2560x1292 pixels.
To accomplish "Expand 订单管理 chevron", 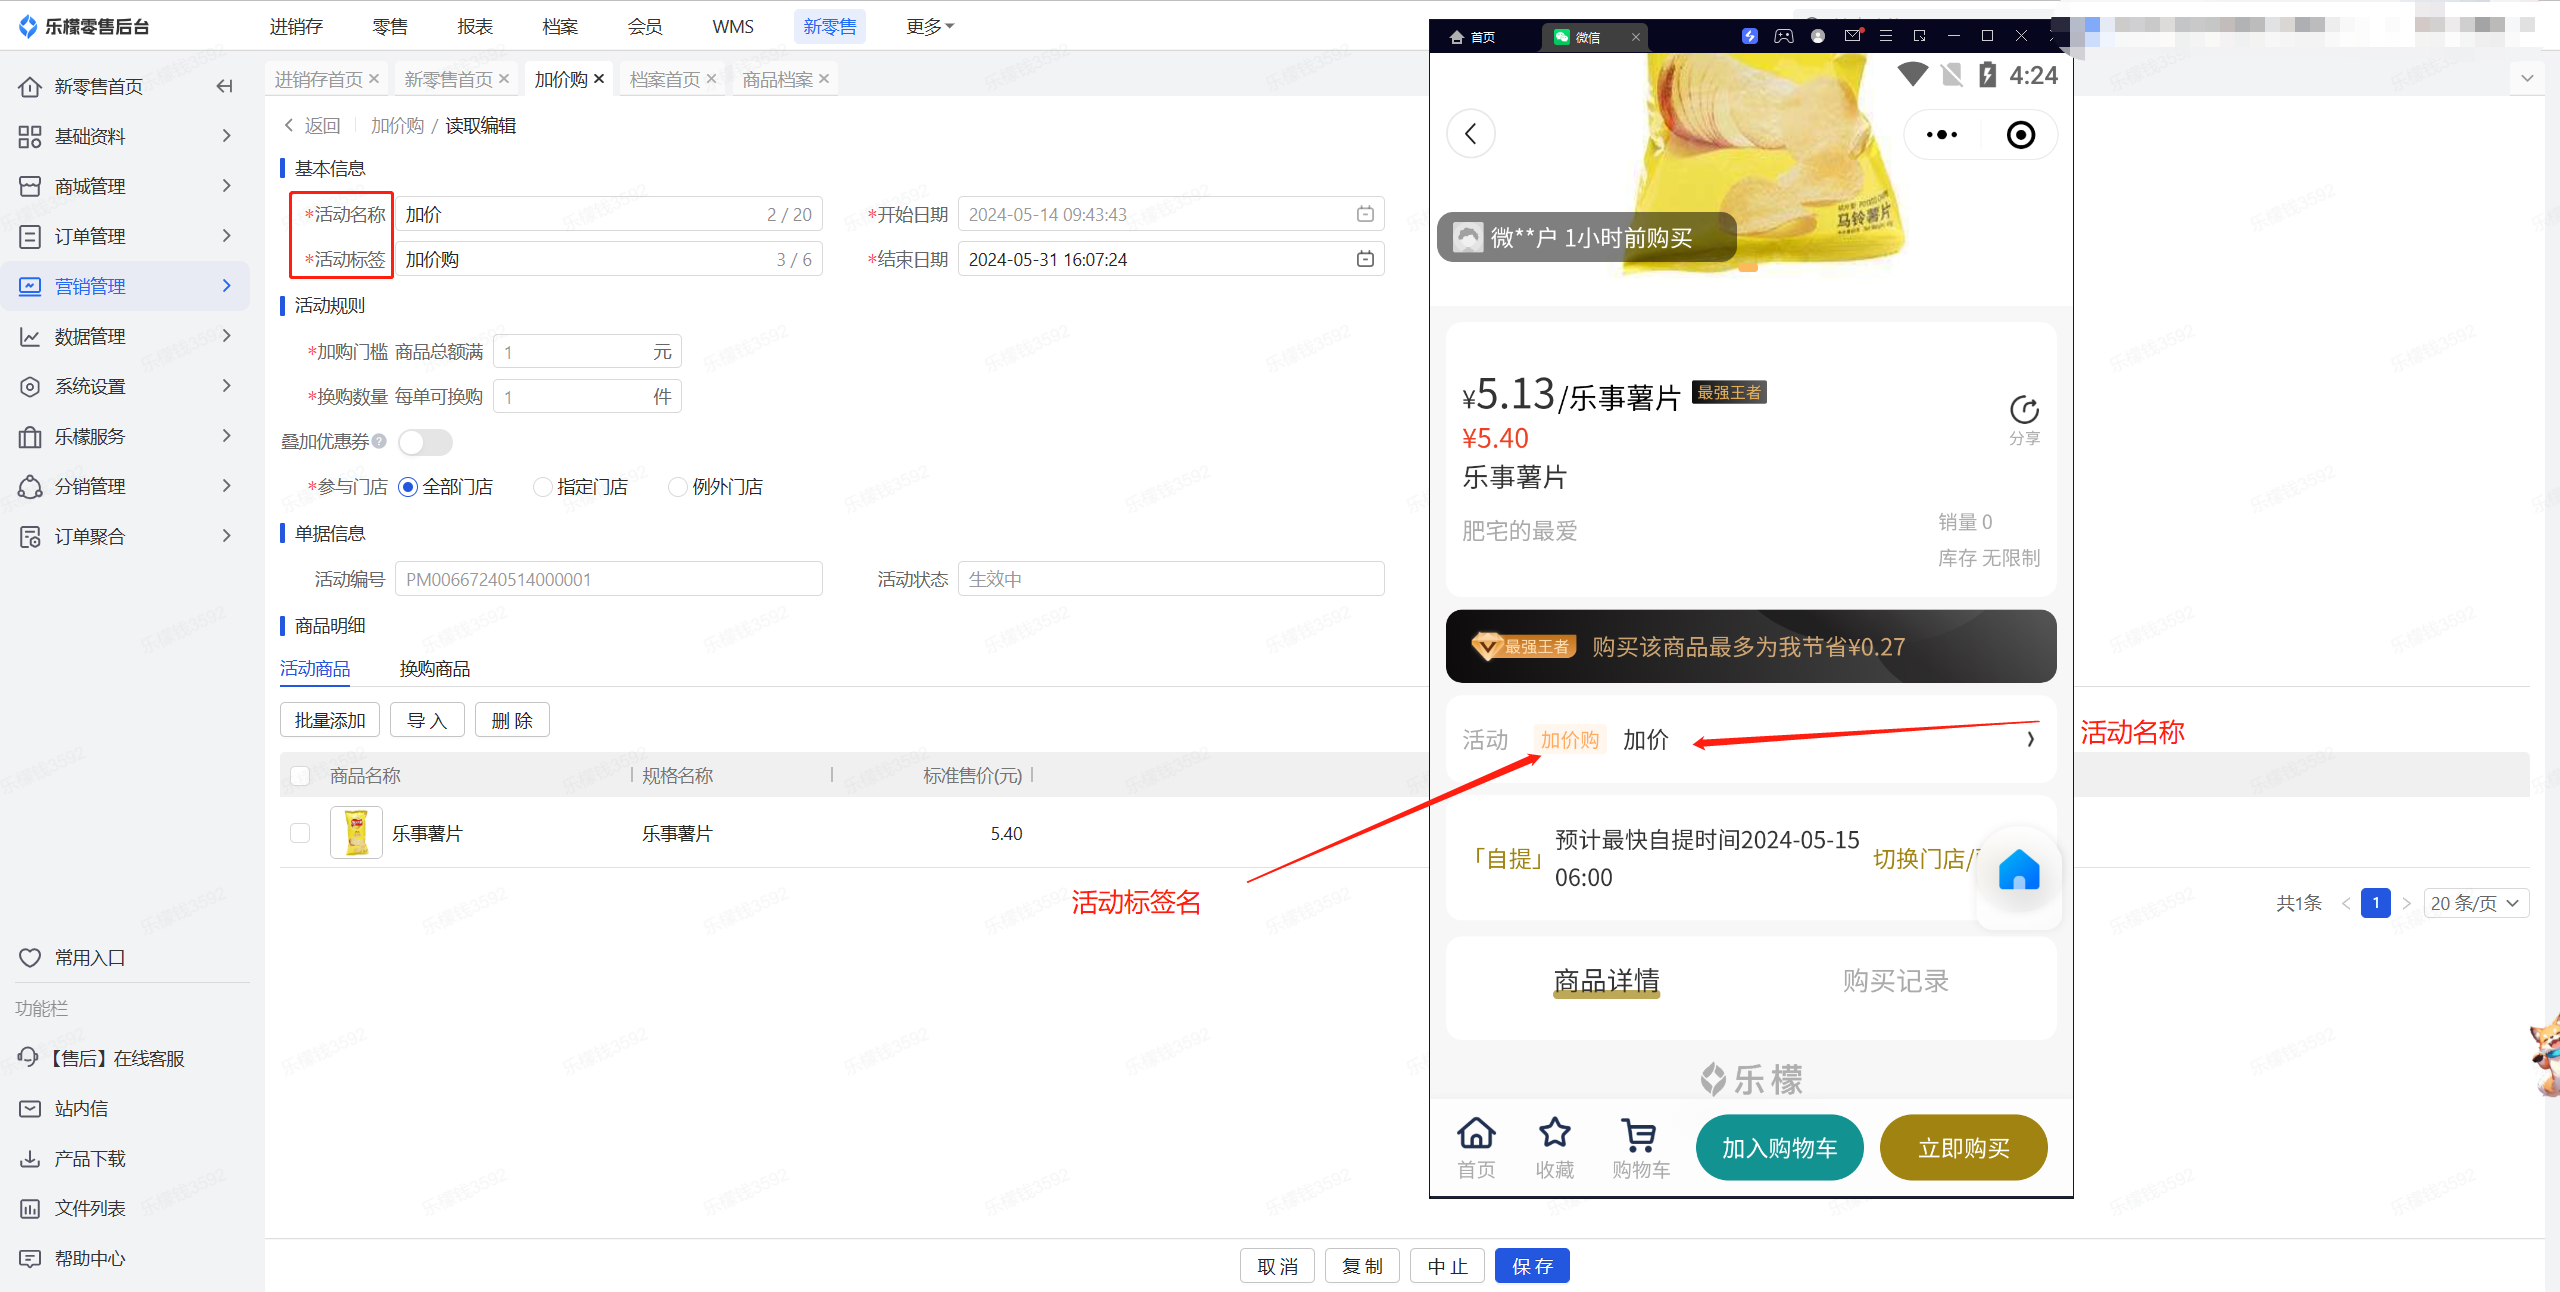I will [227, 236].
